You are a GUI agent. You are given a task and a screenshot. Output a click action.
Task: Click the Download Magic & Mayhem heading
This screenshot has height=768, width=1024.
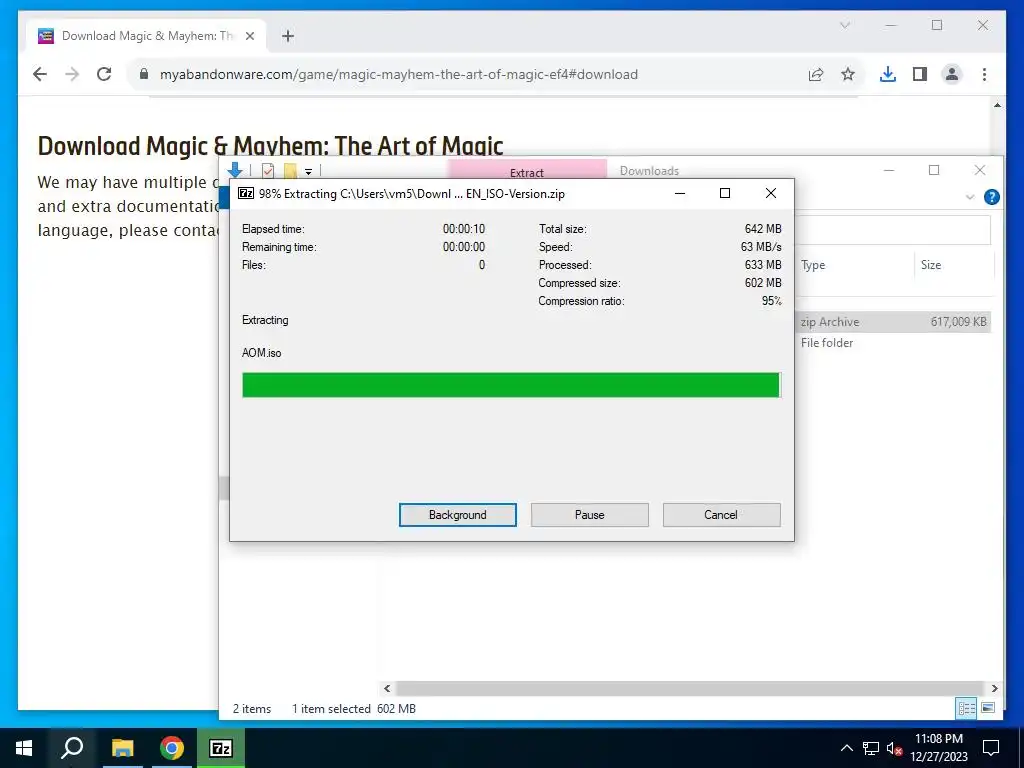tap(270, 146)
